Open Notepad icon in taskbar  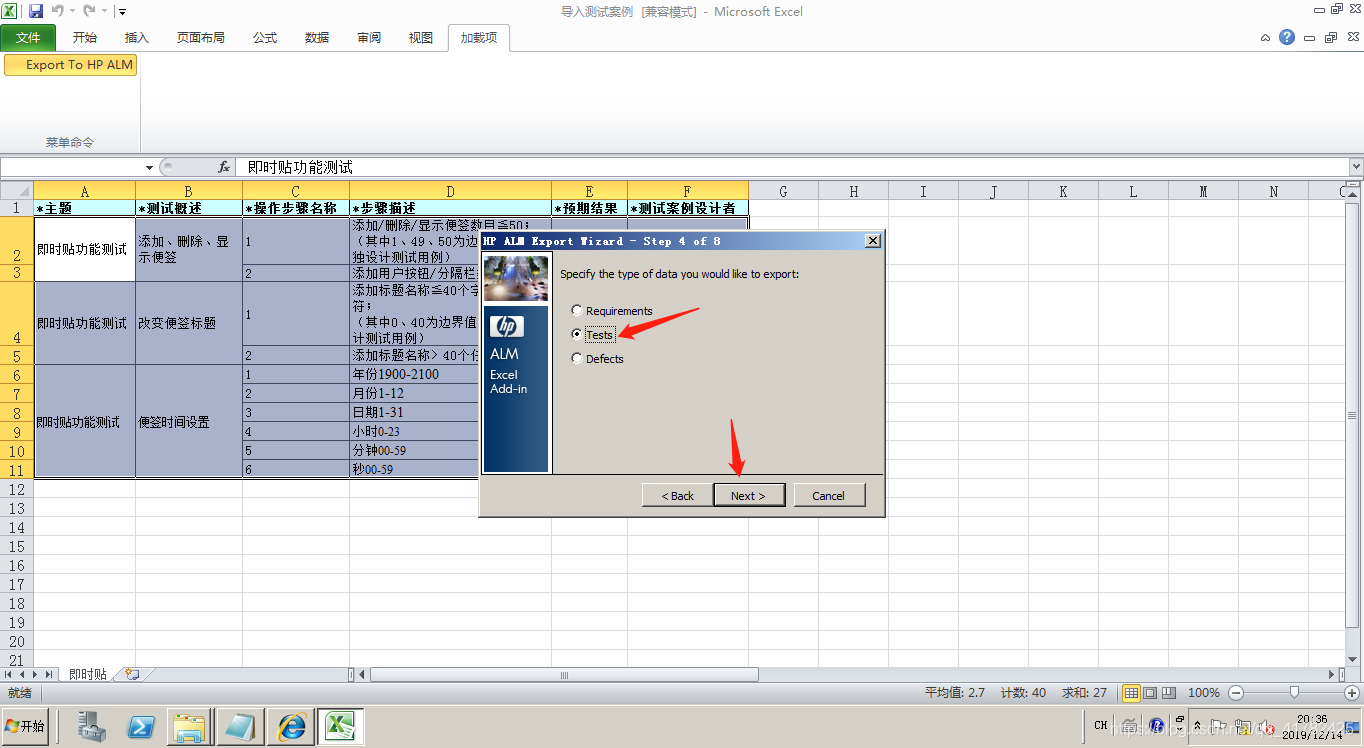pos(239,727)
